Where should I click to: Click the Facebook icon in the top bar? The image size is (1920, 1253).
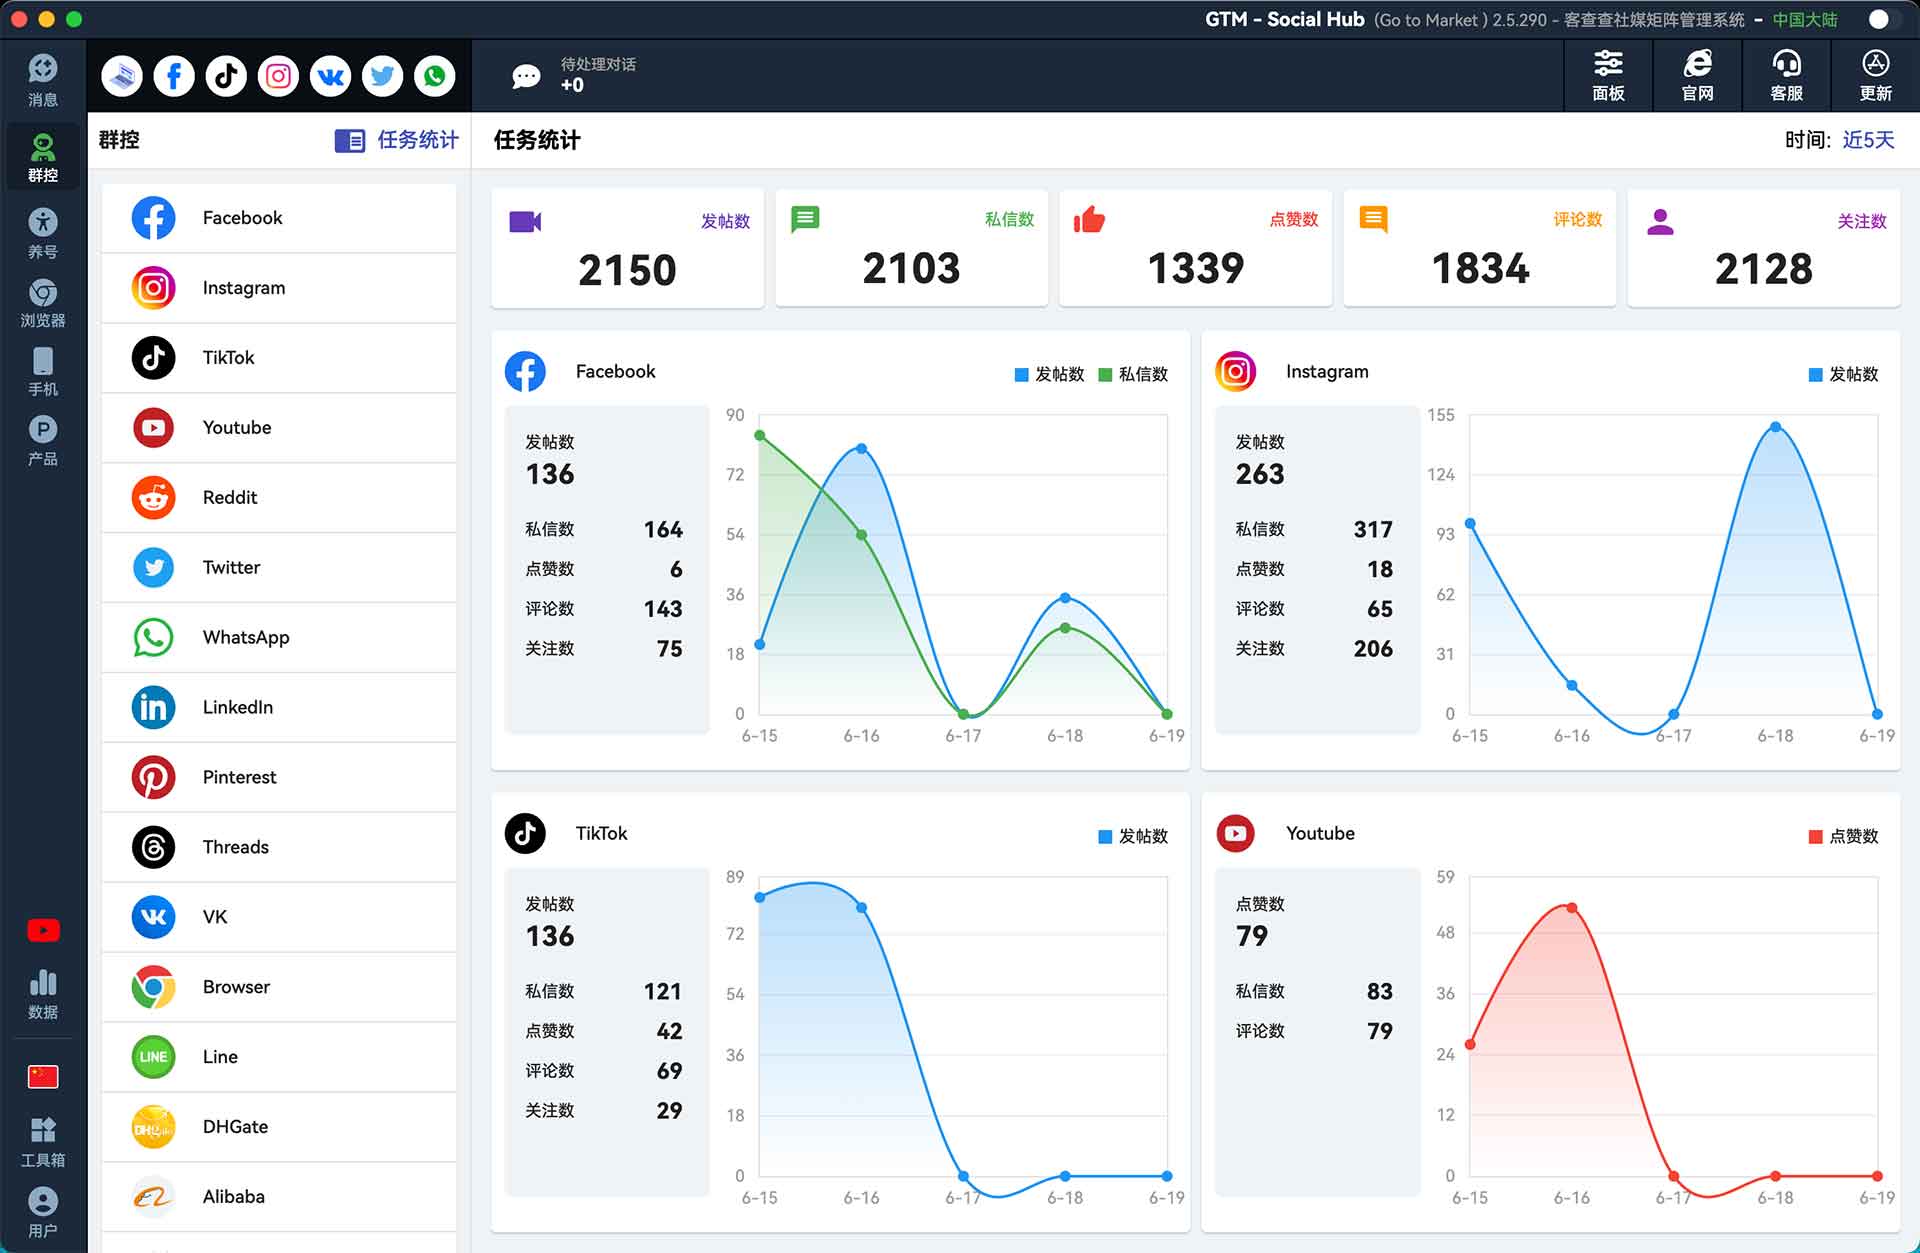pos(174,76)
